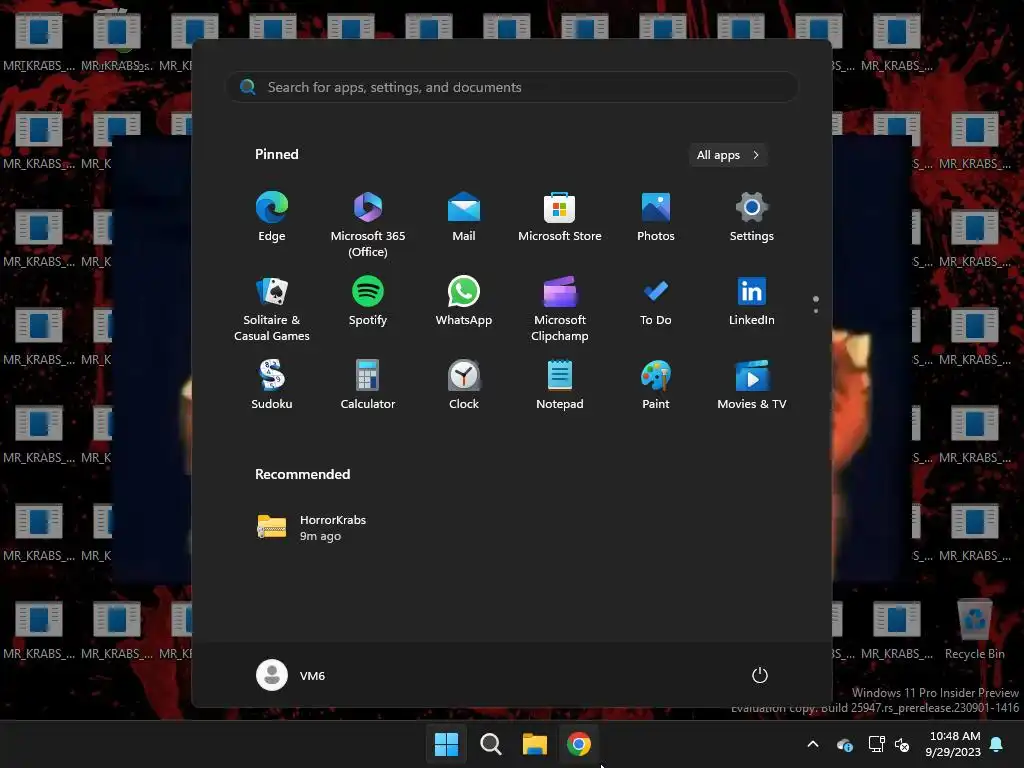This screenshot has width=1024, height=768.
Task: Launch Paint
Action: pos(656,385)
